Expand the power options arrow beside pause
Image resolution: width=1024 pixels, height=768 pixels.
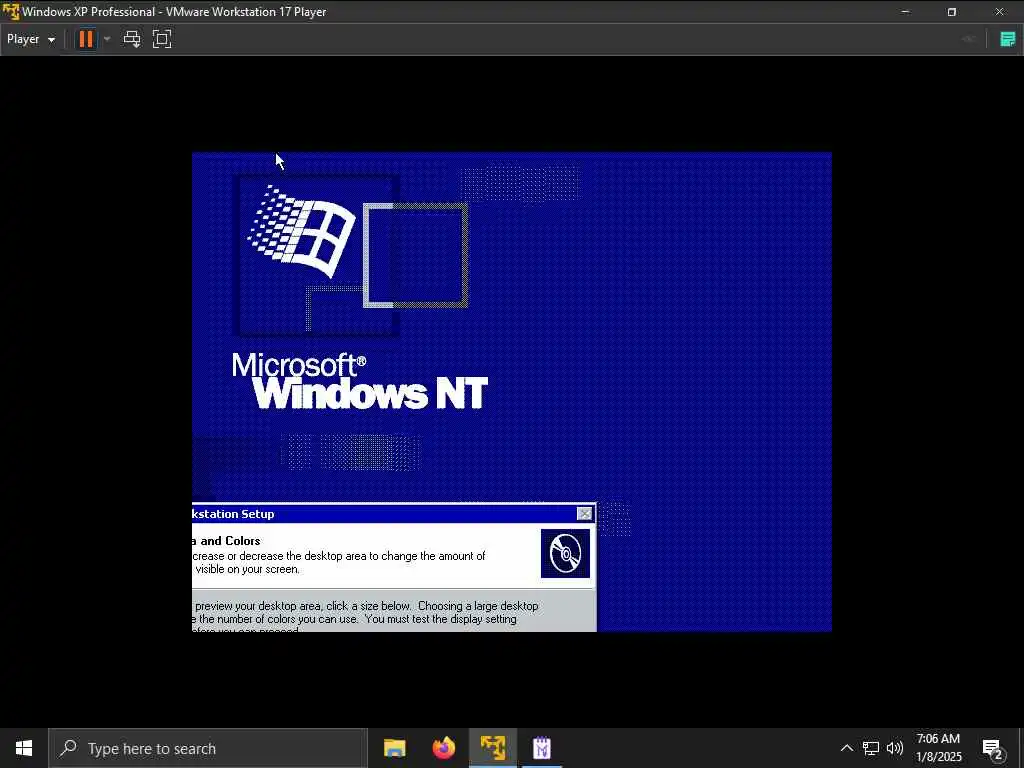pyautogui.click(x=107, y=39)
